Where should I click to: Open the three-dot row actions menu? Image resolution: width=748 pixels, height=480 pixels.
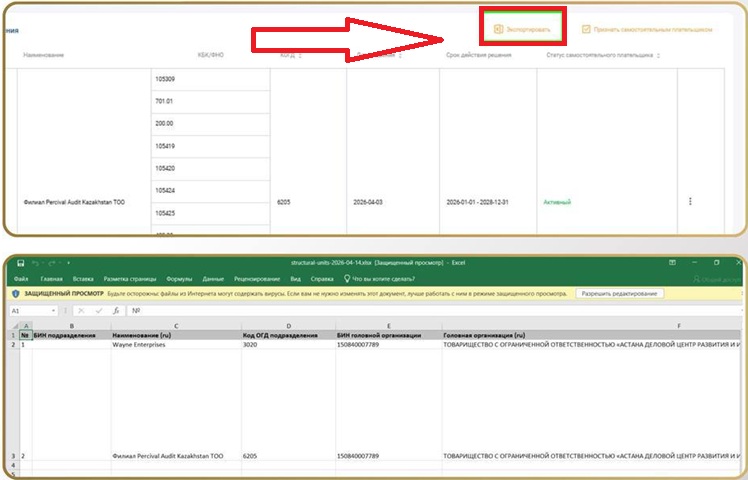[690, 201]
